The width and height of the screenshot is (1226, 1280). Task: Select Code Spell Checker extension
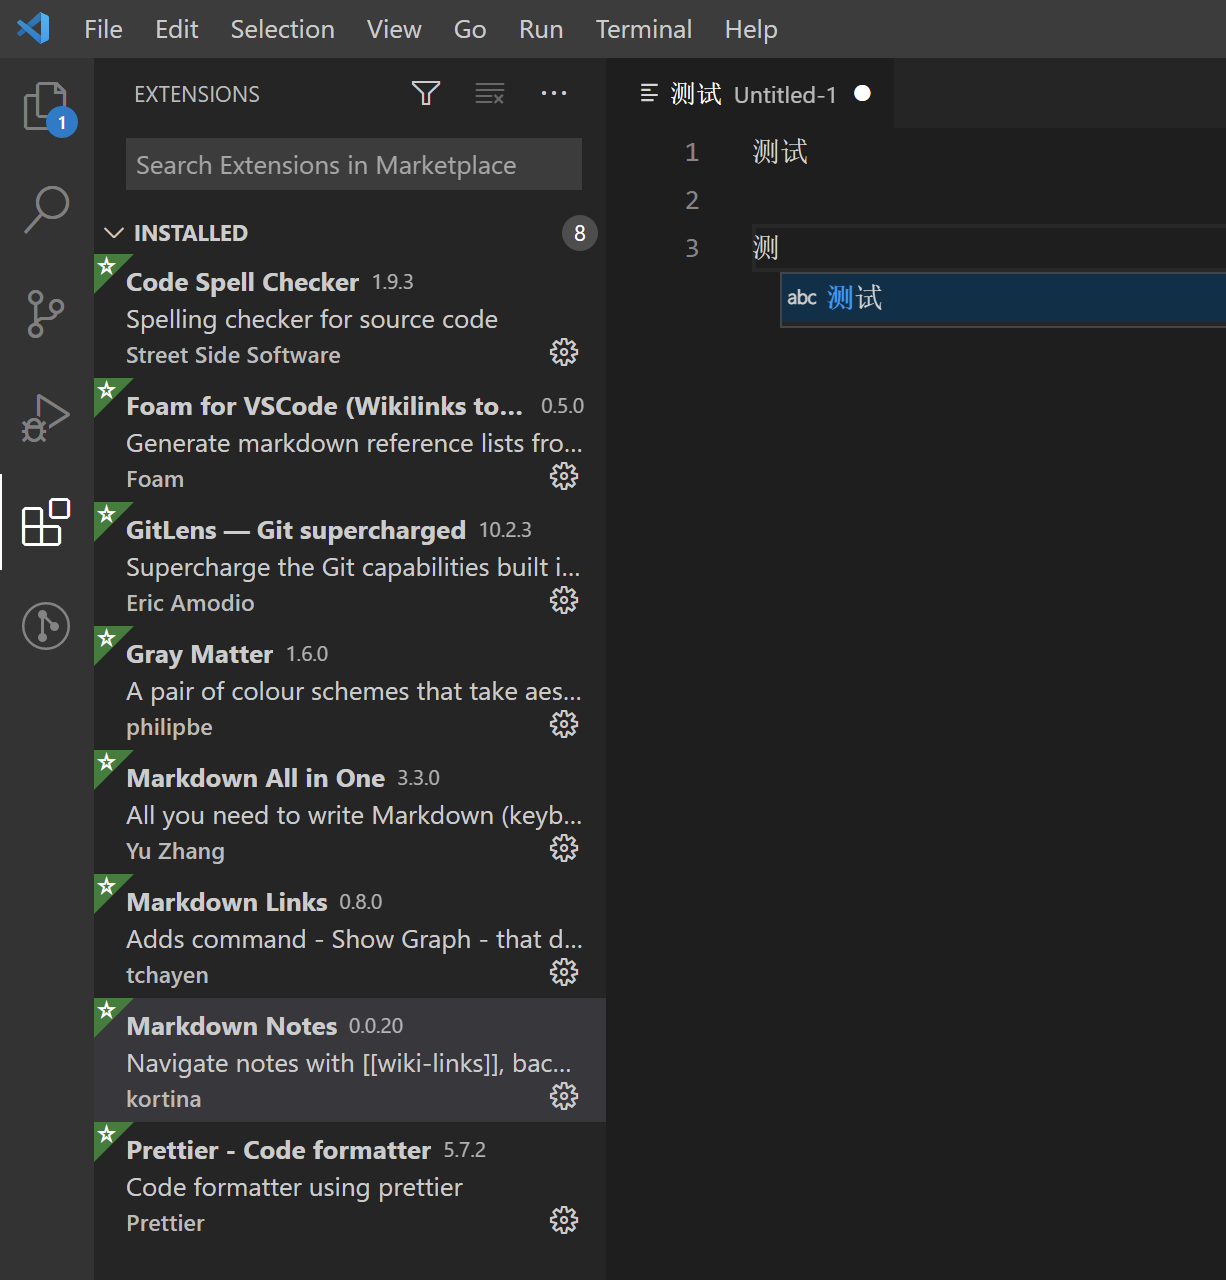click(x=350, y=316)
